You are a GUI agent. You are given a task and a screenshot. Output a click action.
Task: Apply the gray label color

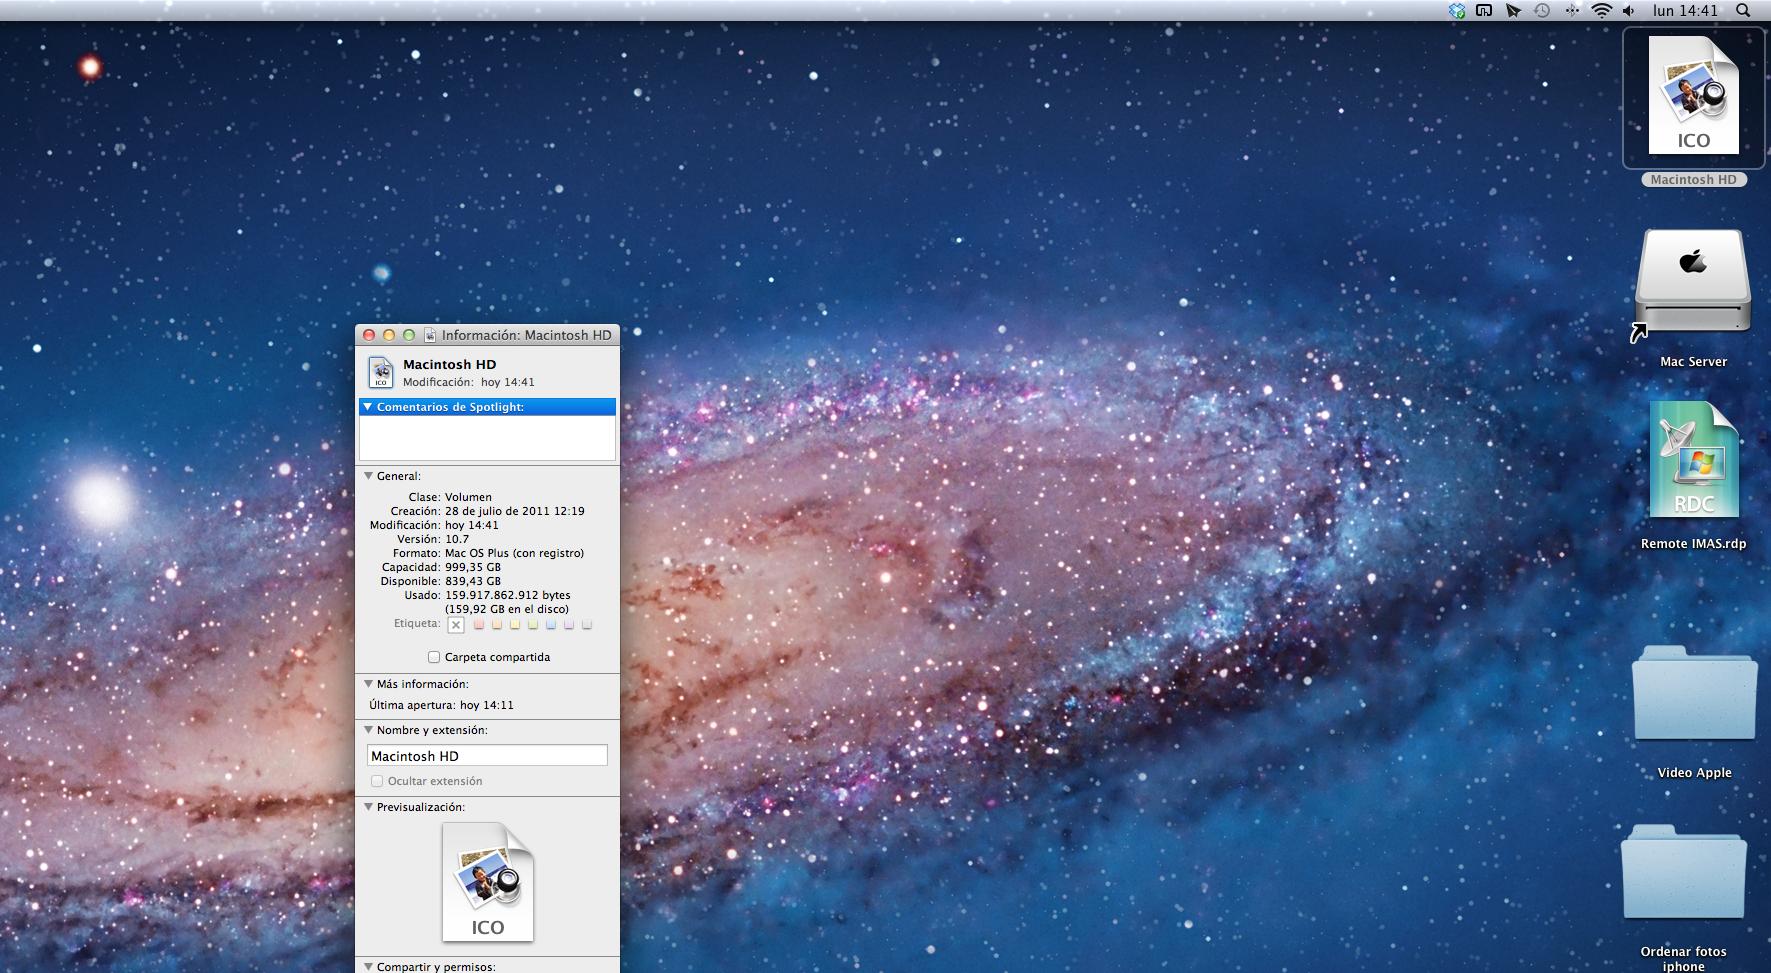point(587,625)
